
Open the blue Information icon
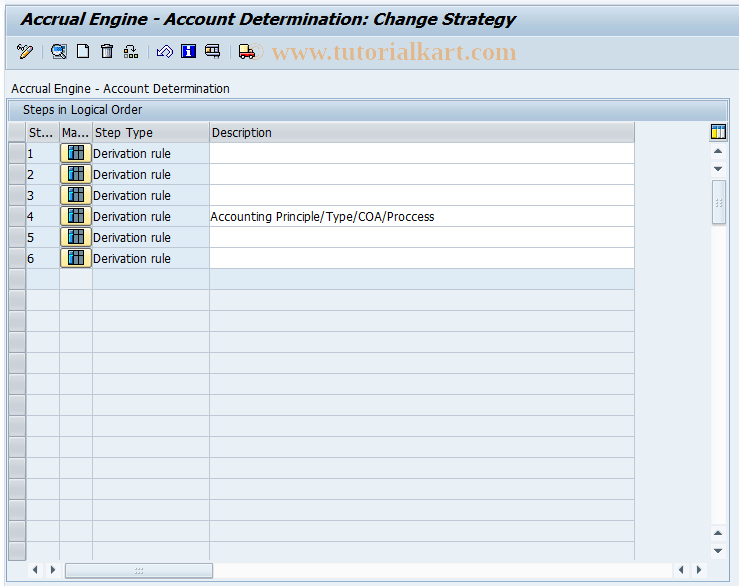coord(188,52)
